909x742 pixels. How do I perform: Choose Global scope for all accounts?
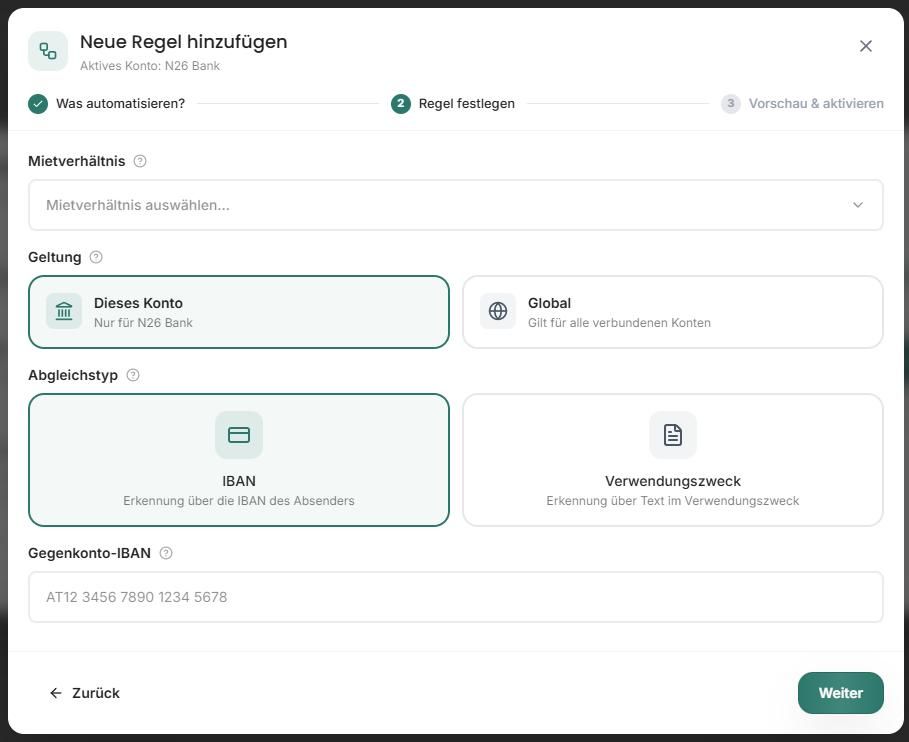673,312
